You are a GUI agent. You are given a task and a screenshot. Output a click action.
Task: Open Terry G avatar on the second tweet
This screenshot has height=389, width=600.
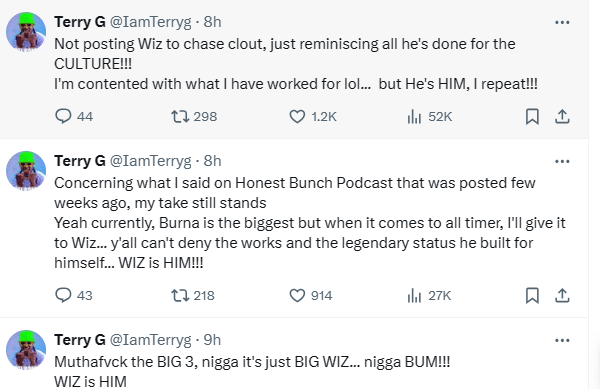pos(26,171)
